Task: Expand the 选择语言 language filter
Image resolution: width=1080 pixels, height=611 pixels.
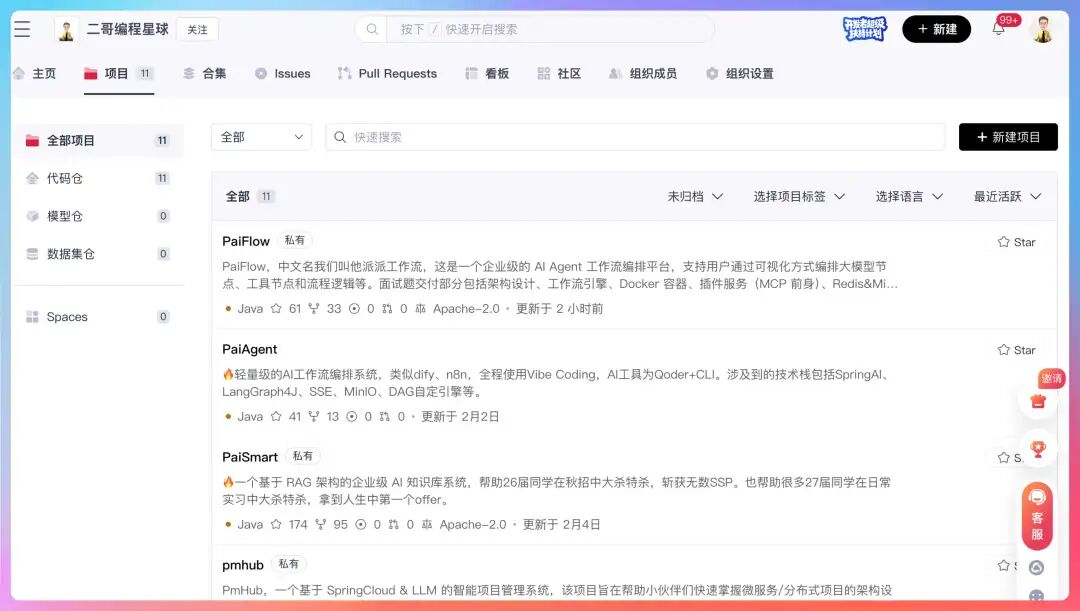Action: click(x=908, y=196)
